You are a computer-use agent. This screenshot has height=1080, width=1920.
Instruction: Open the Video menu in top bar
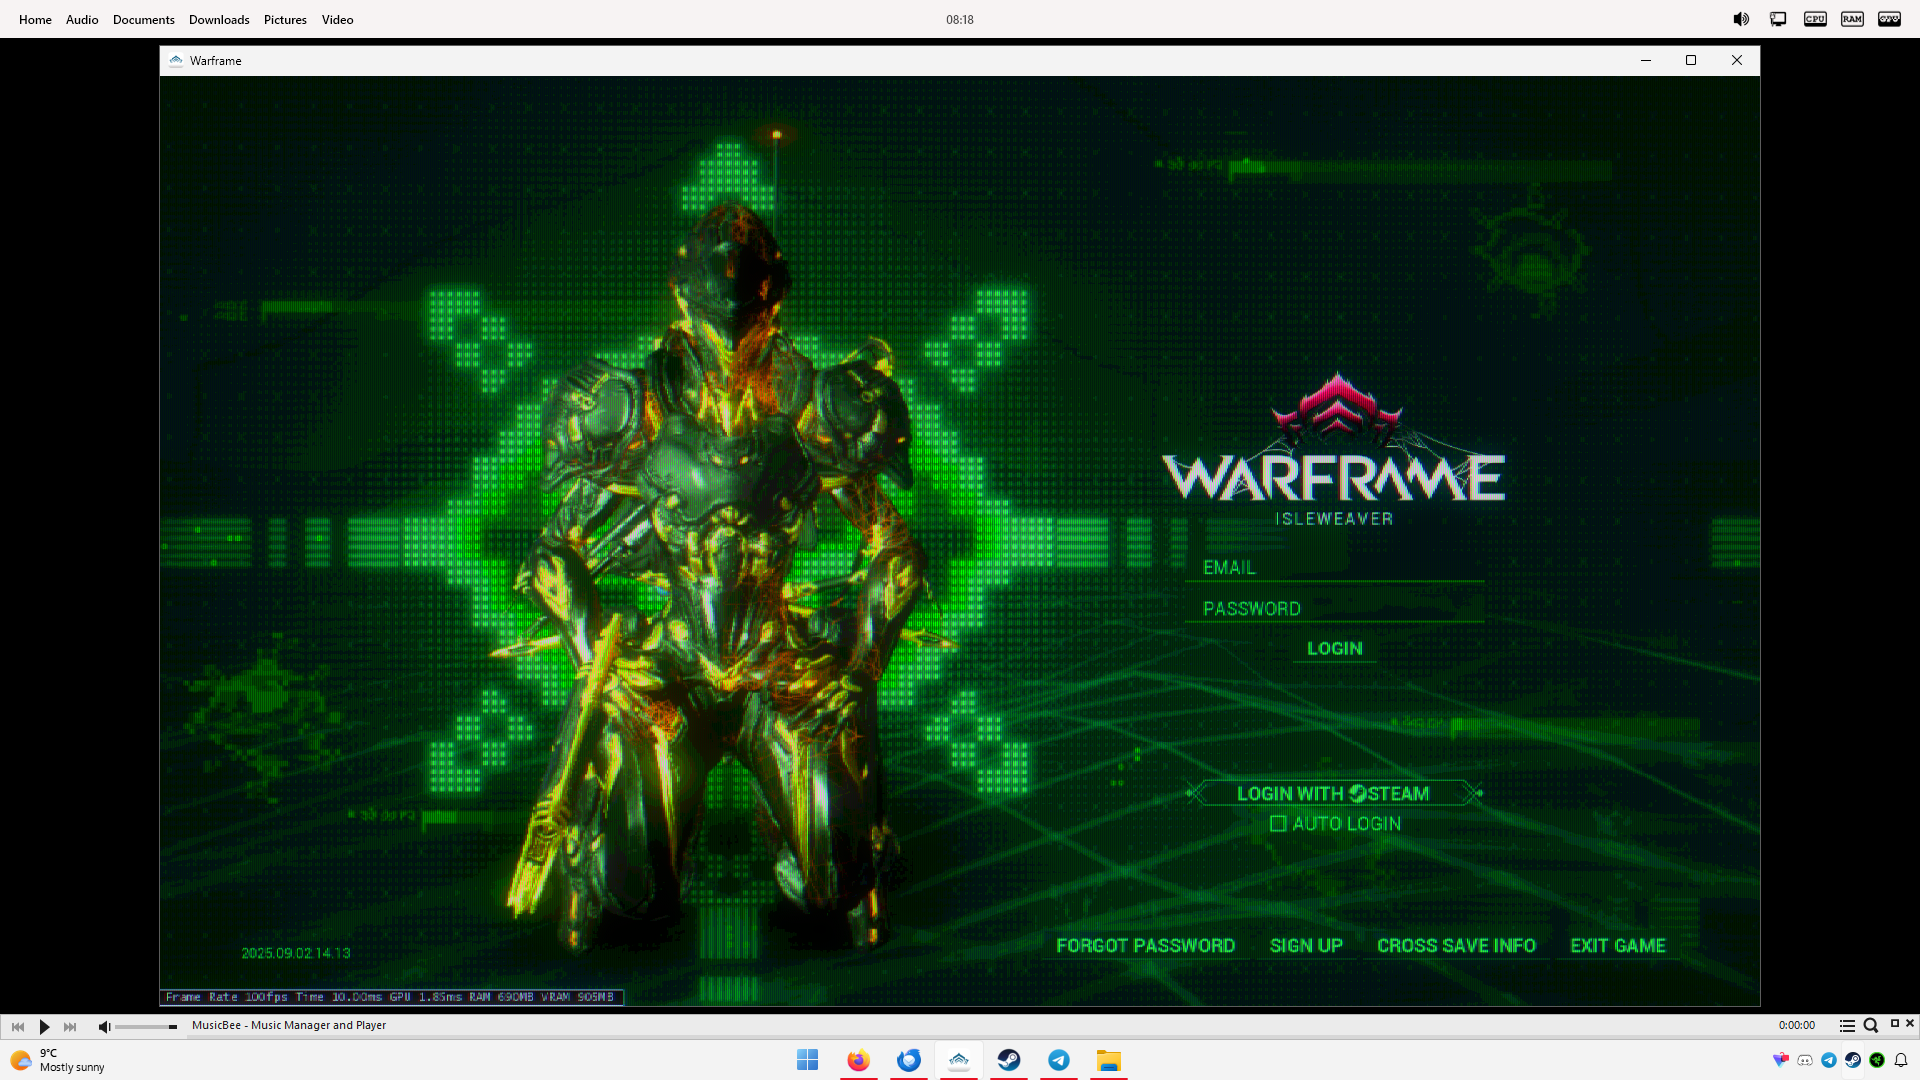coord(337,19)
